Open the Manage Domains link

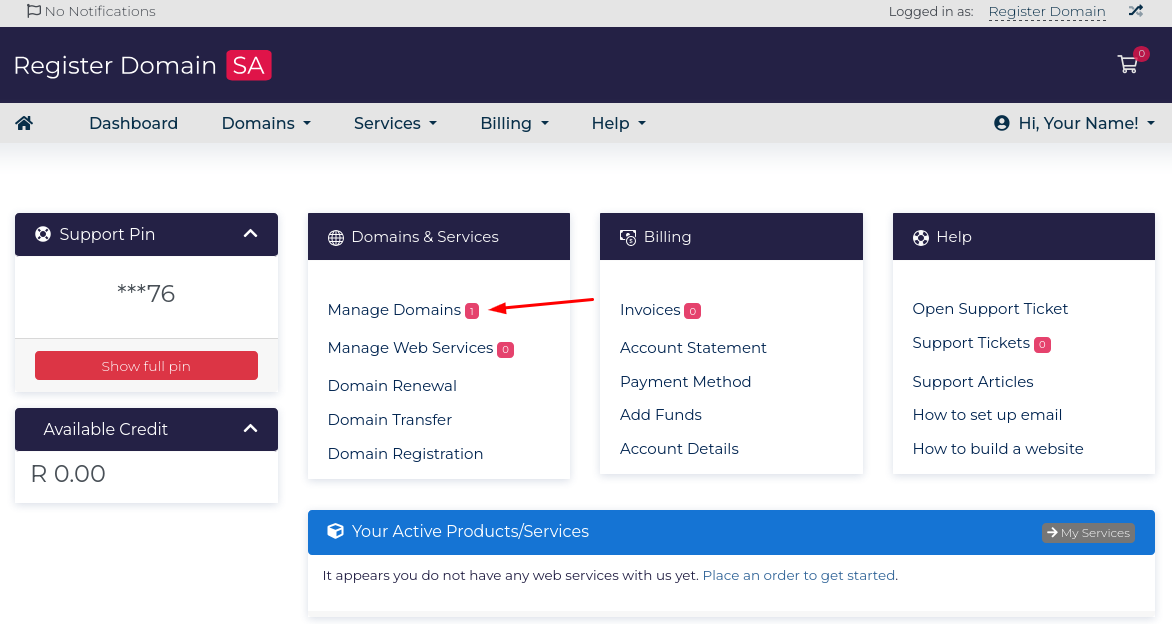394,310
